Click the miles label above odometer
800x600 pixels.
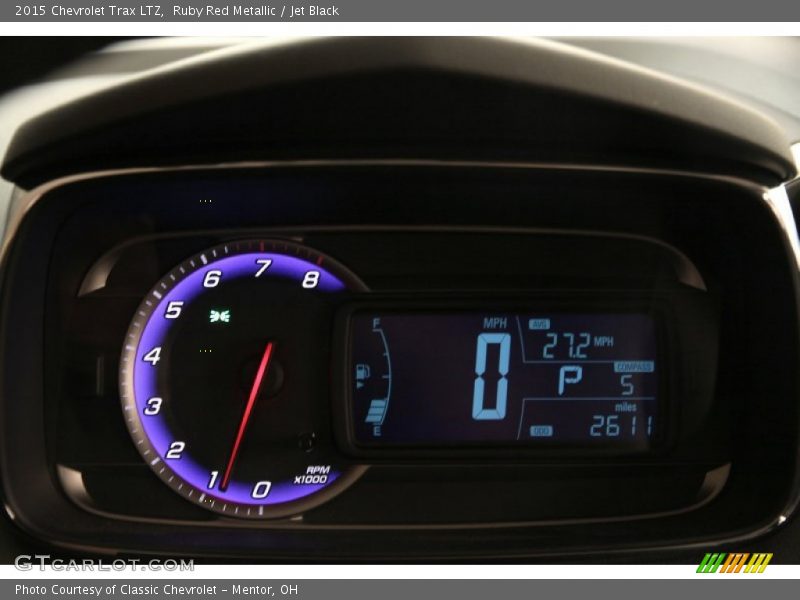click(626, 407)
